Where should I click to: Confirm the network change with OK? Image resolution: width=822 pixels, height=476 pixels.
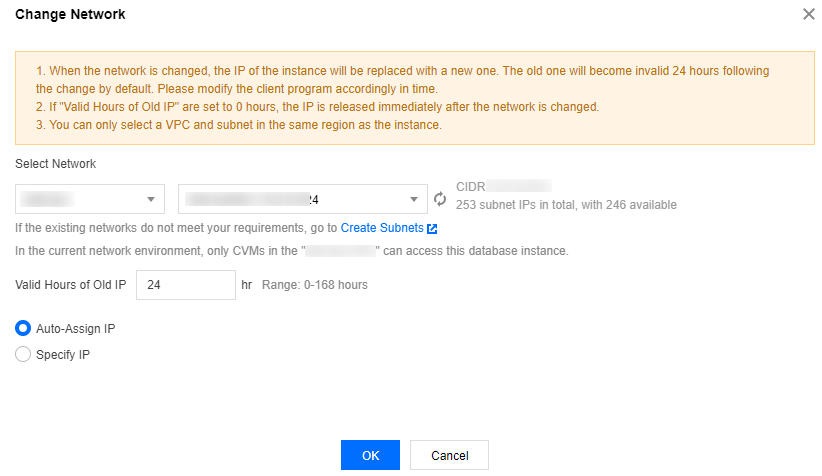click(x=370, y=455)
